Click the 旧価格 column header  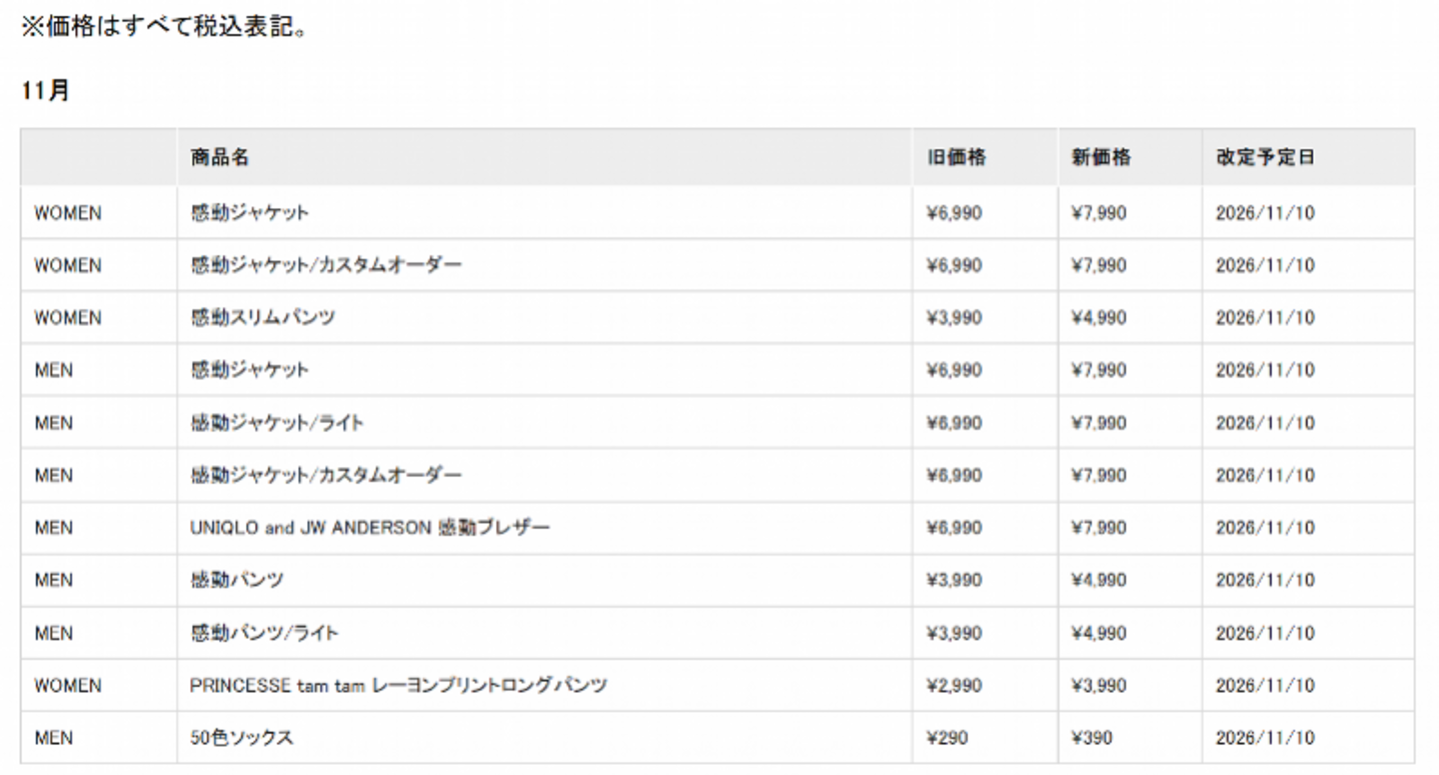pyautogui.click(x=956, y=158)
